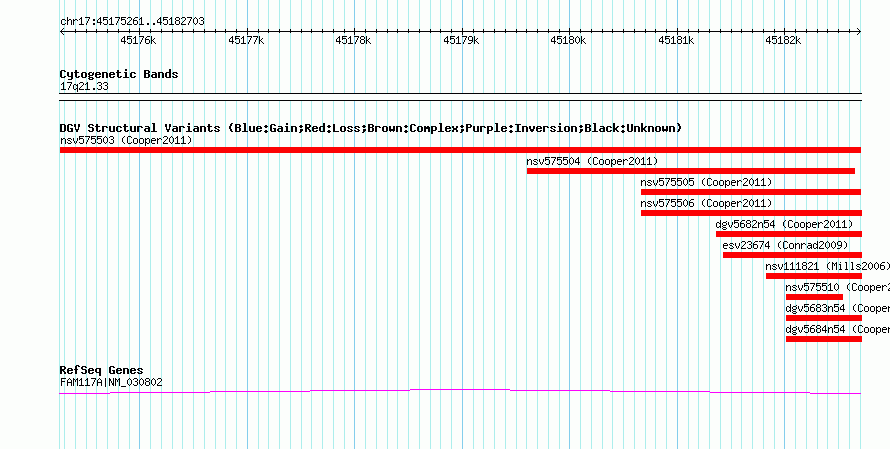This screenshot has width=890, height=449.
Task: Click the 45181k ruler mark
Action: pyautogui.click(x=676, y=40)
